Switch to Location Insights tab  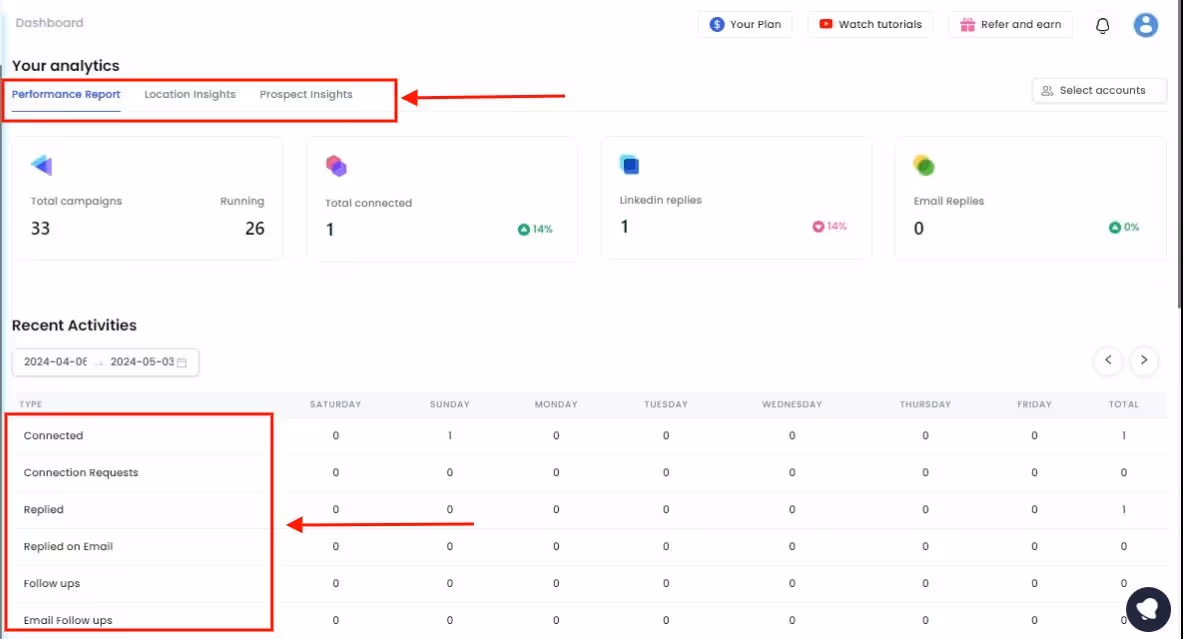pos(190,94)
